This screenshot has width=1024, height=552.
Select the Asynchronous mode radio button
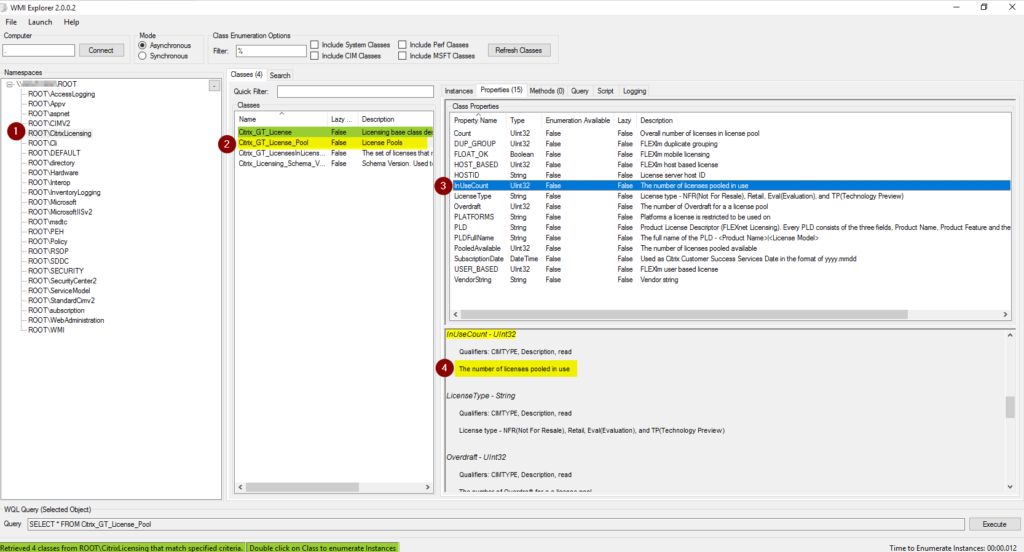(x=143, y=45)
